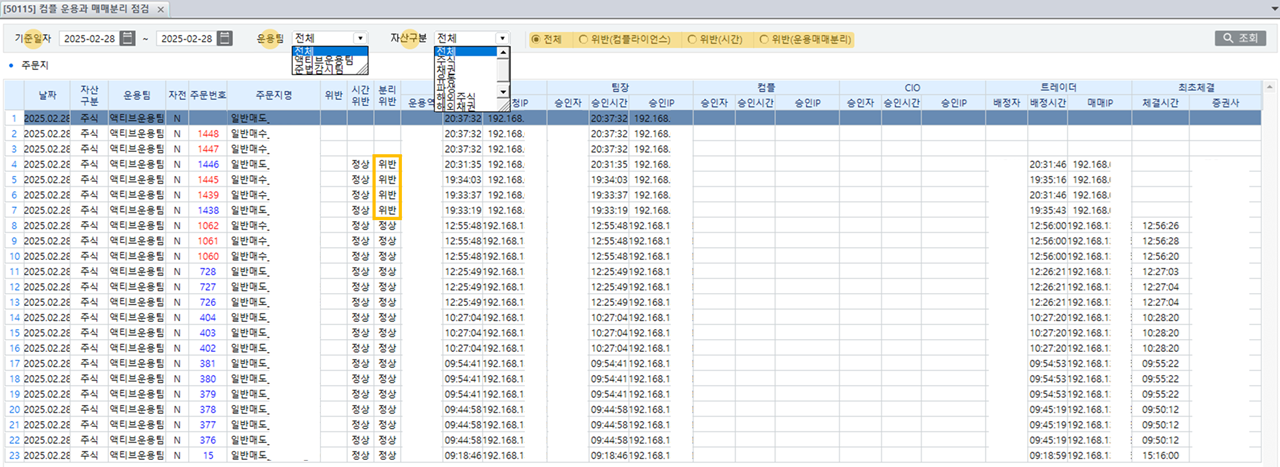Select the 전체 radio option
This screenshot has width=1280, height=467.
tap(546, 39)
